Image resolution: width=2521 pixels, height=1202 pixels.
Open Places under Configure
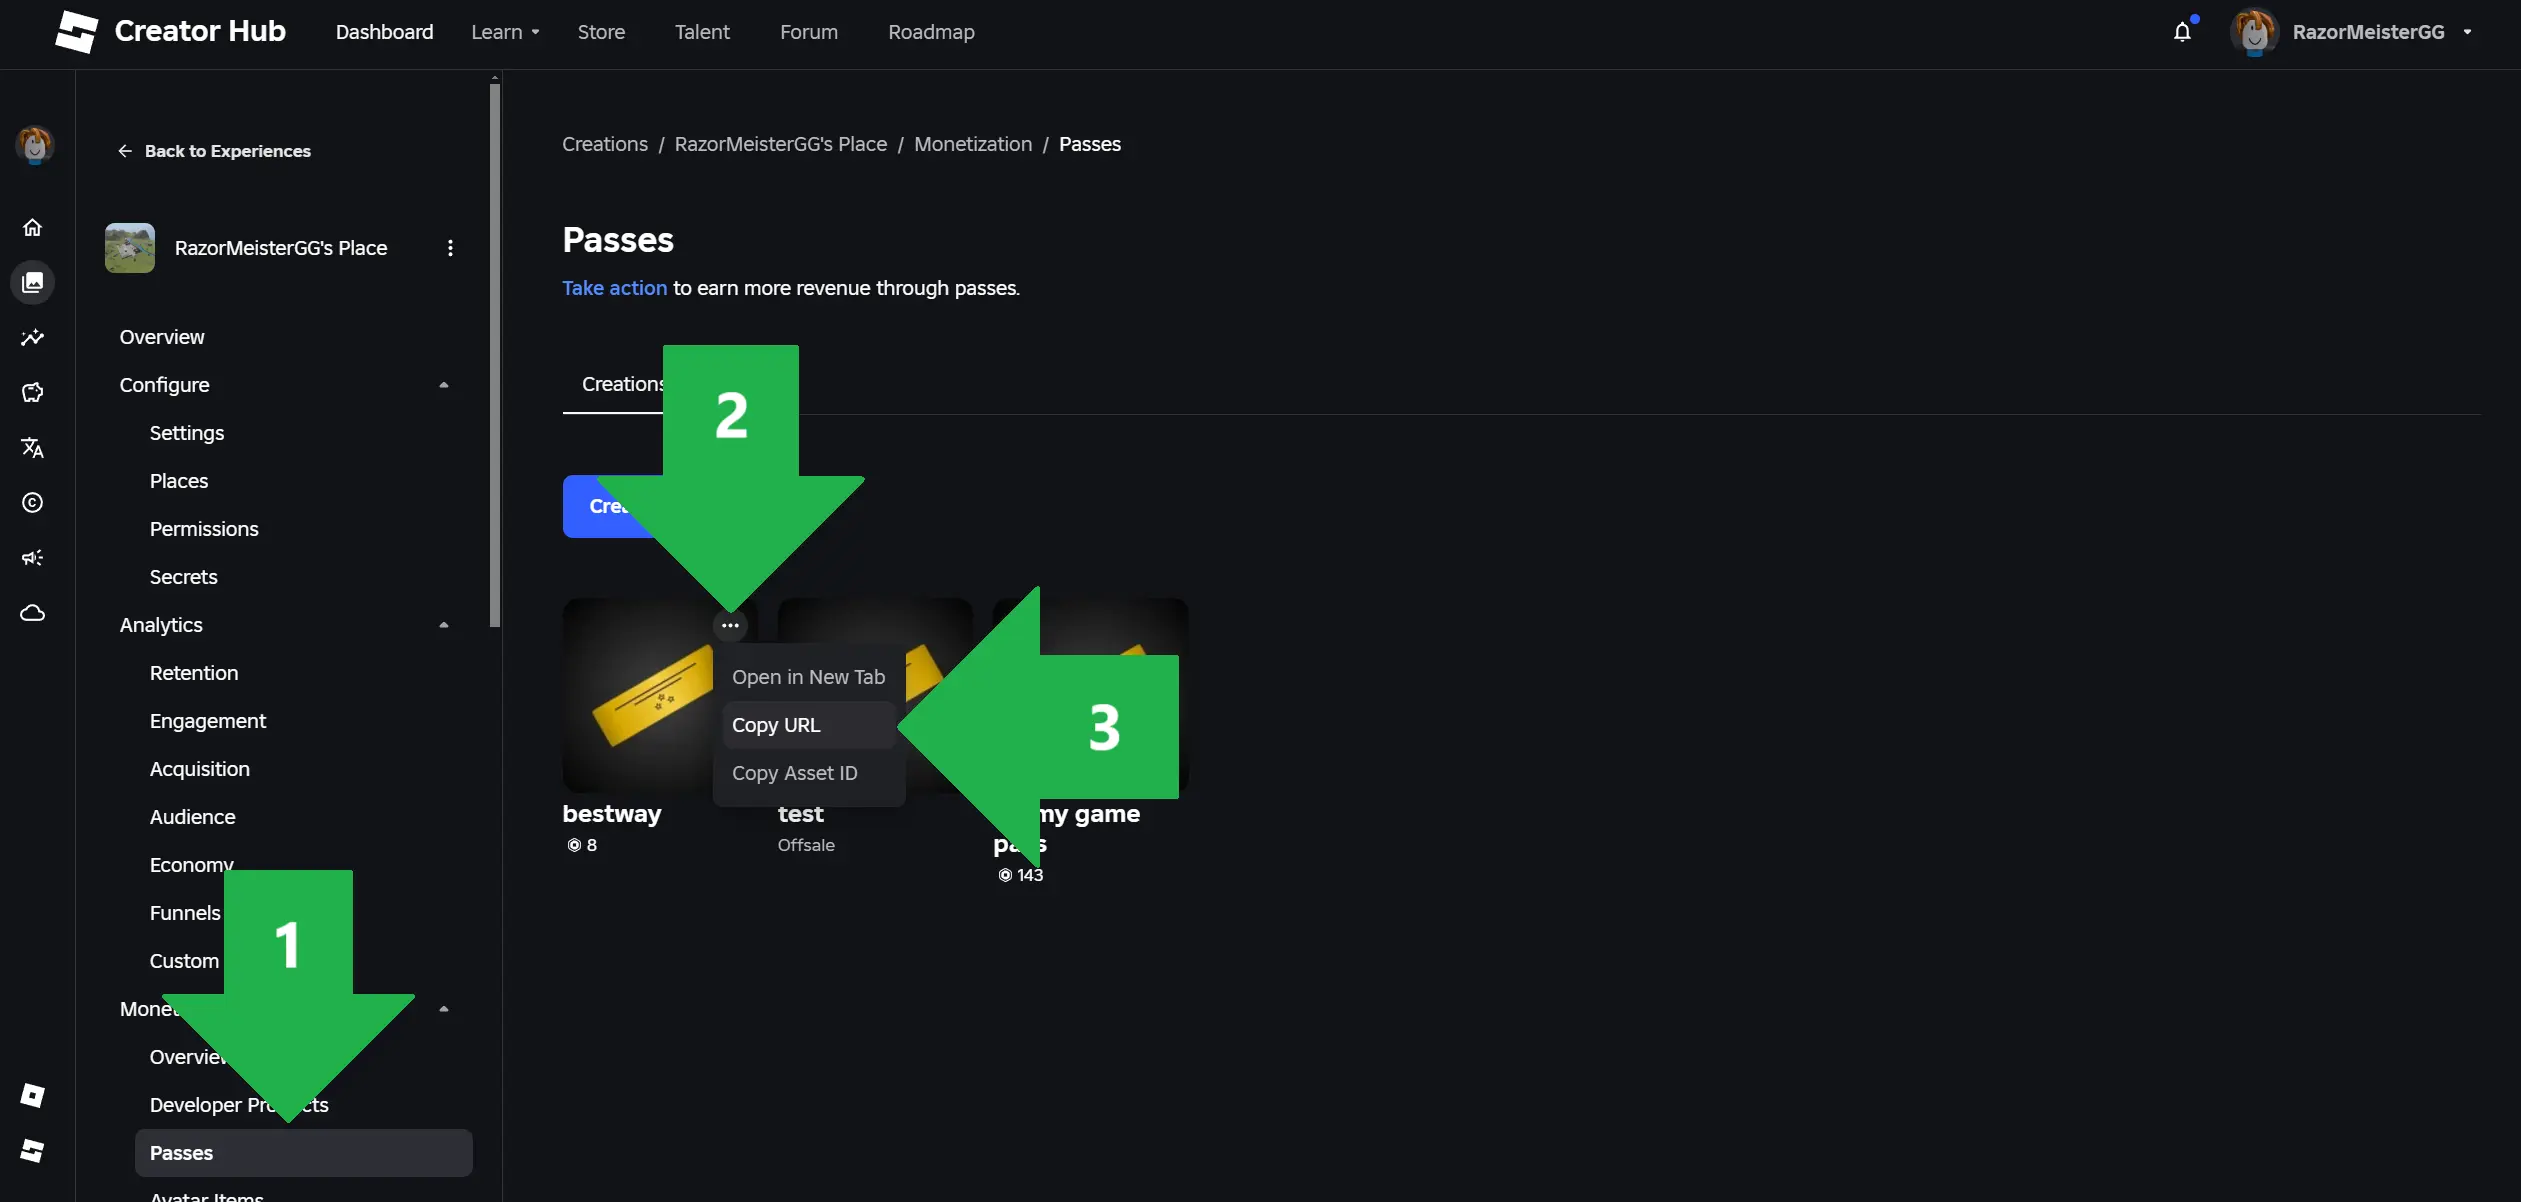(x=179, y=481)
